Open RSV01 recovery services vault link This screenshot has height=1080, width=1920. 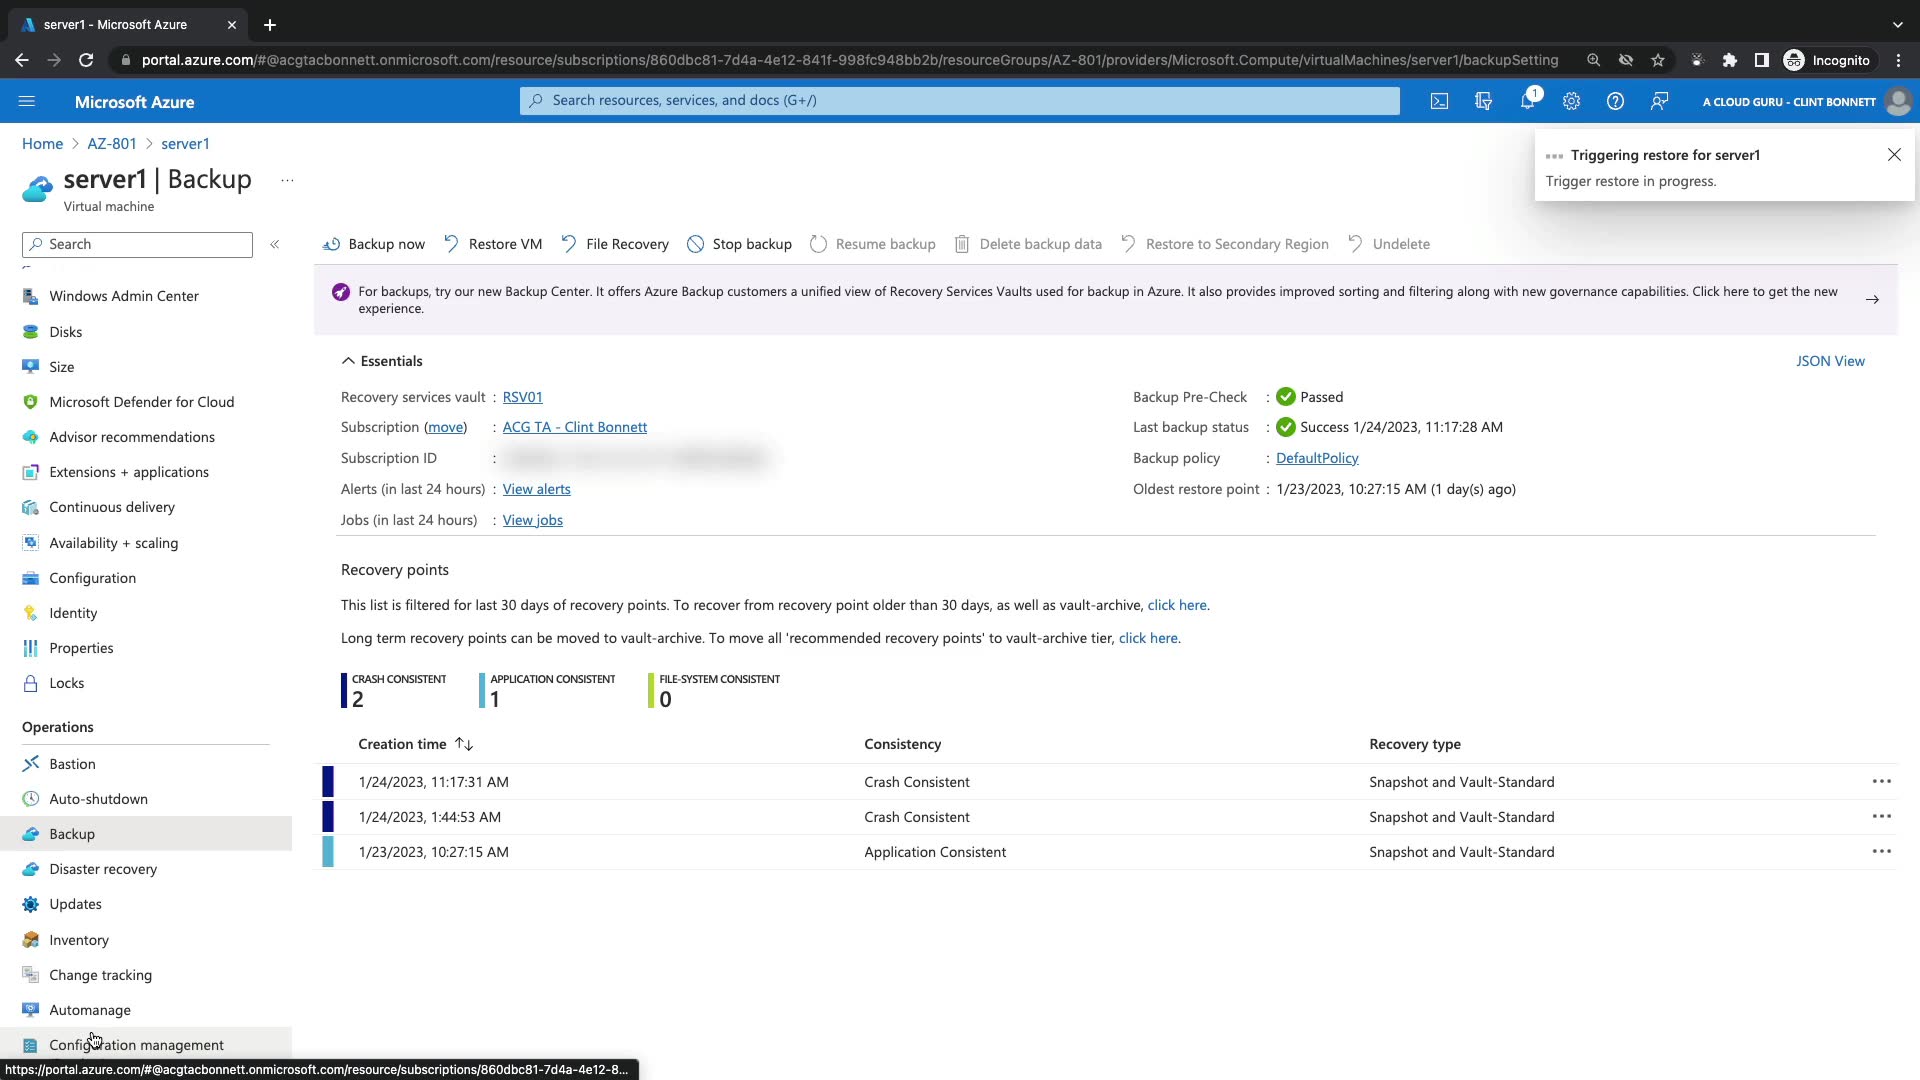(522, 397)
